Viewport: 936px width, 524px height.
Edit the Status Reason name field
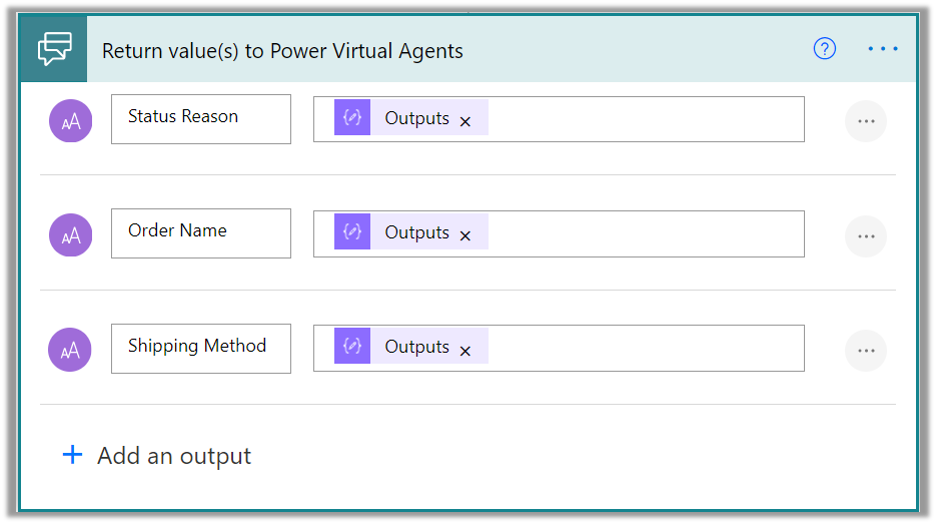pyautogui.click(x=200, y=118)
